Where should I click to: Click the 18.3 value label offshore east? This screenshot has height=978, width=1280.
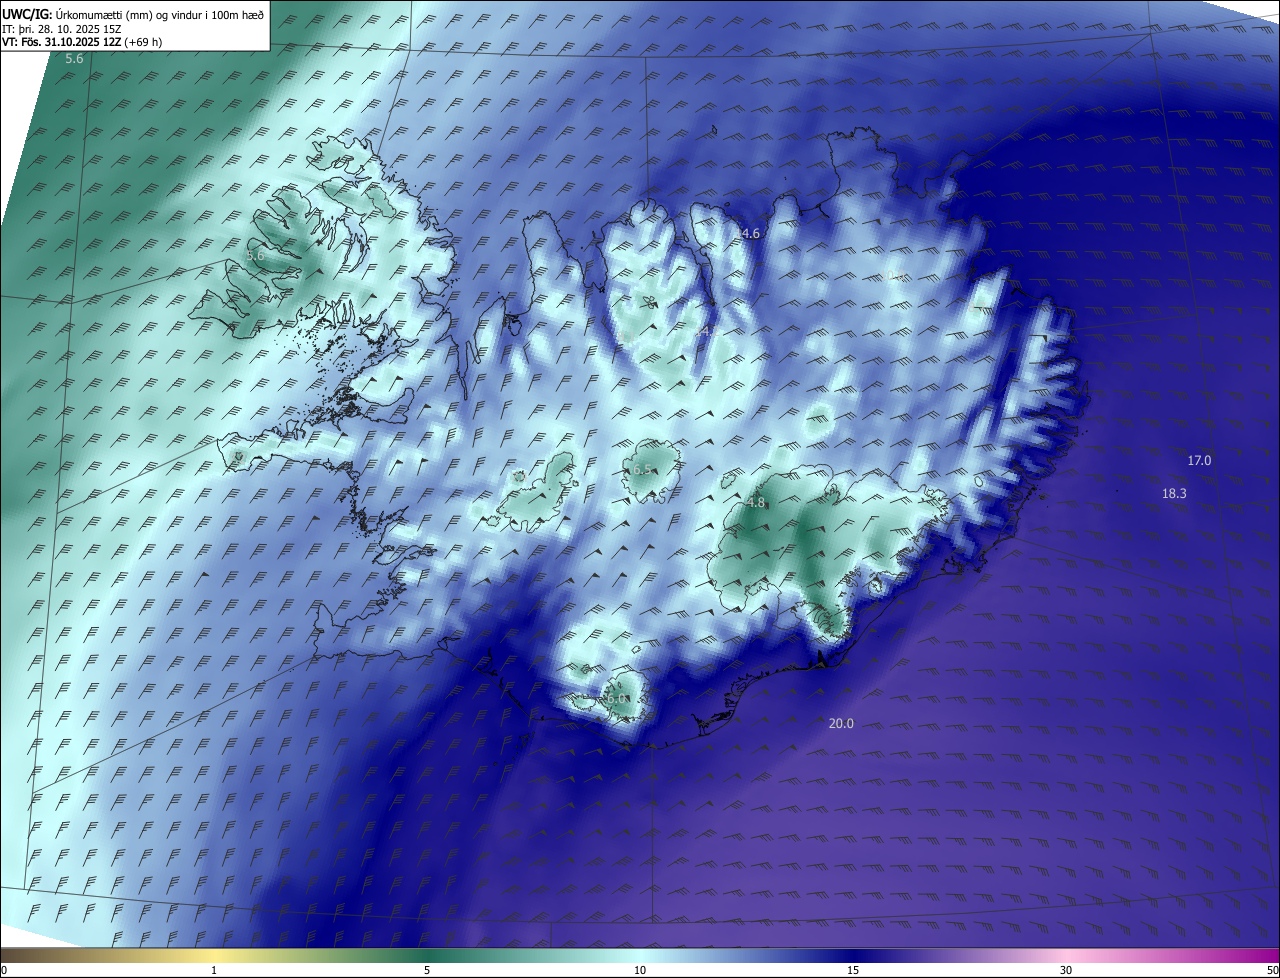click(x=1174, y=494)
